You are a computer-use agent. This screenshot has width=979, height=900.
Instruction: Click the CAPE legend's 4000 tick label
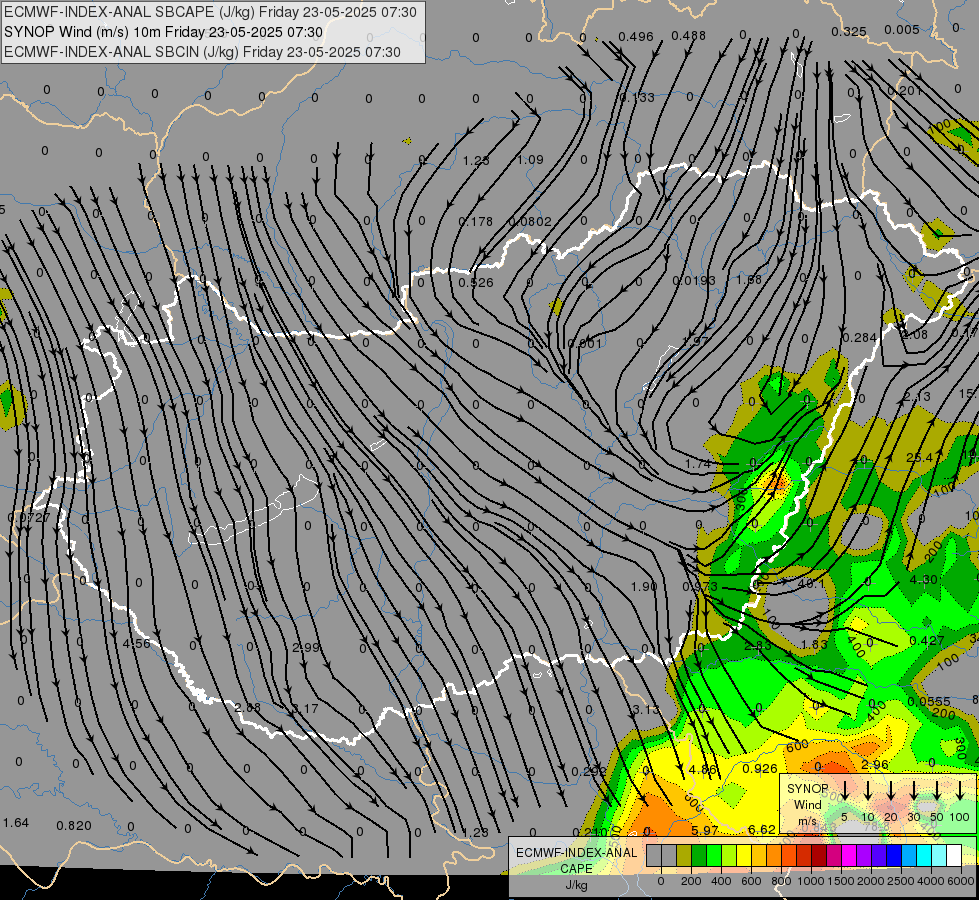click(931, 881)
